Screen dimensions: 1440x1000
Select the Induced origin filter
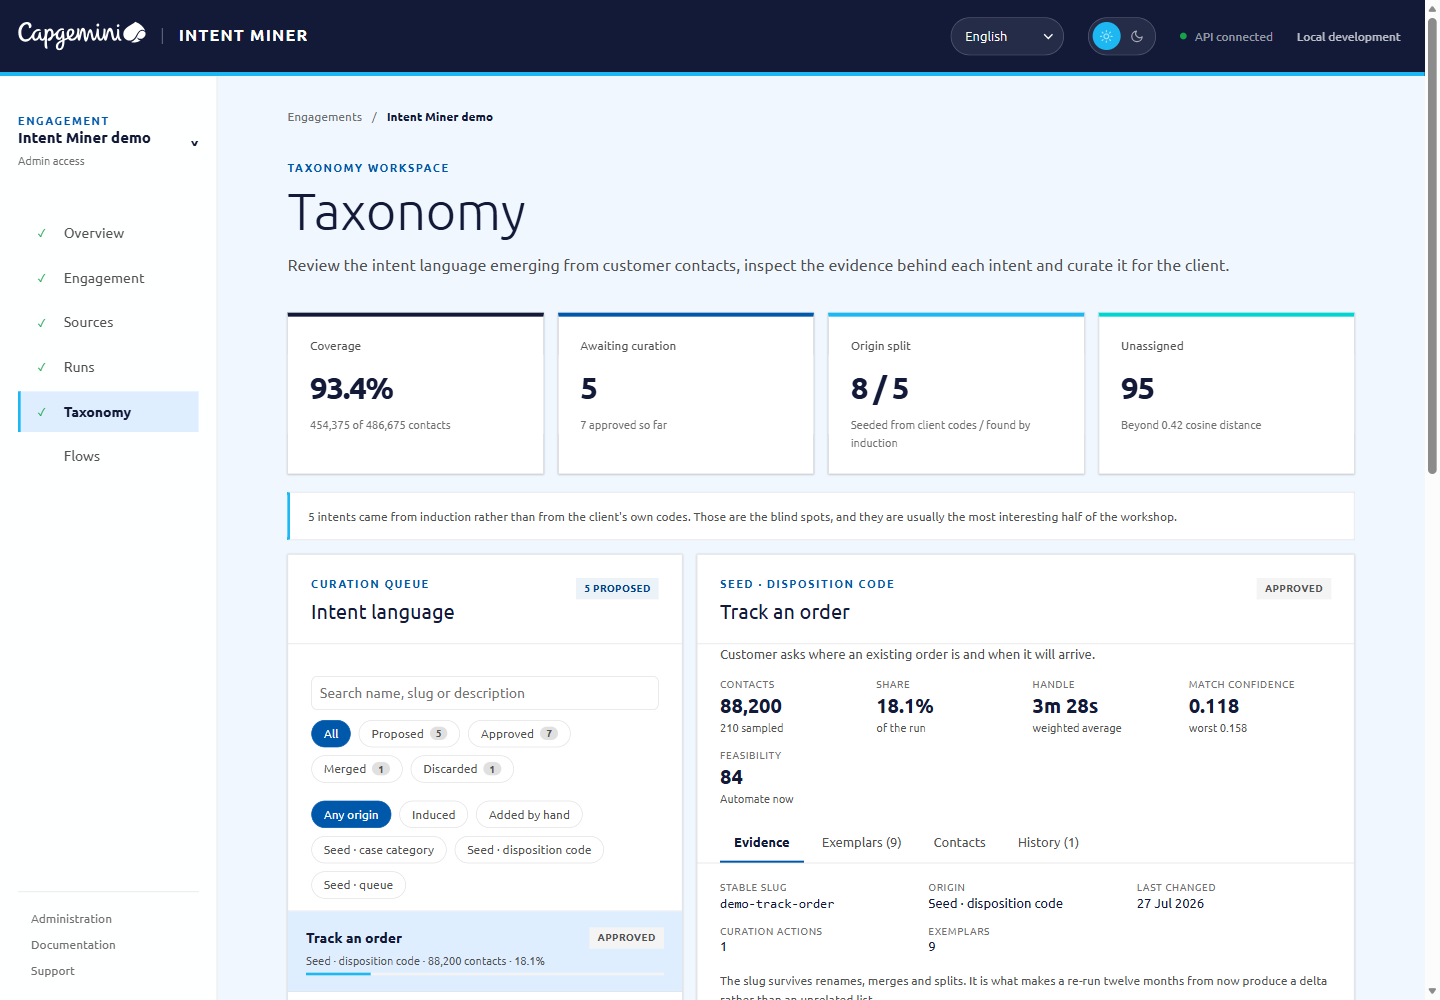tap(433, 815)
